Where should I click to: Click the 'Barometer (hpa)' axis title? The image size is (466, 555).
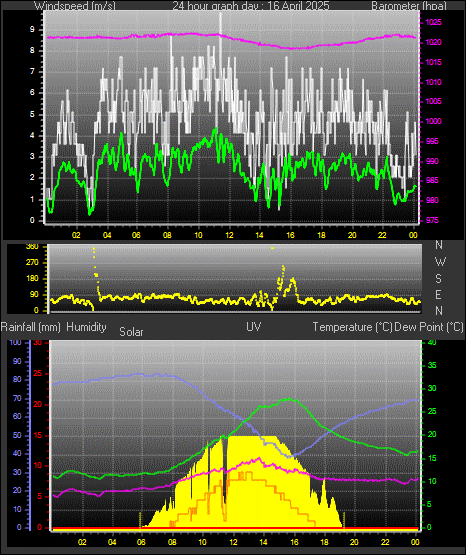pyautogui.click(x=409, y=6)
